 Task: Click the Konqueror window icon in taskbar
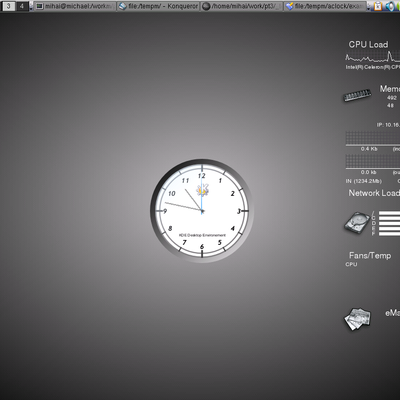[x=123, y=6]
